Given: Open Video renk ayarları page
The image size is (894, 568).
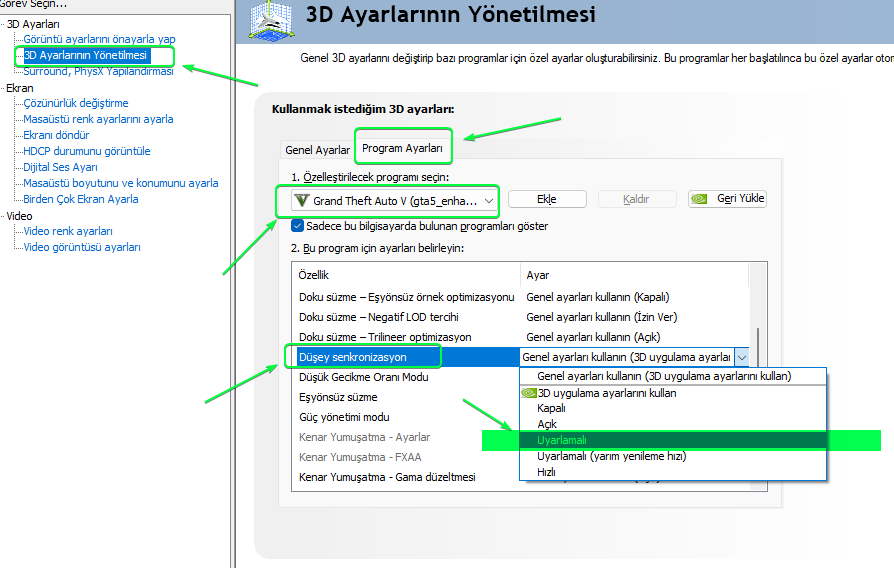Looking at the screenshot, I should point(68,231).
